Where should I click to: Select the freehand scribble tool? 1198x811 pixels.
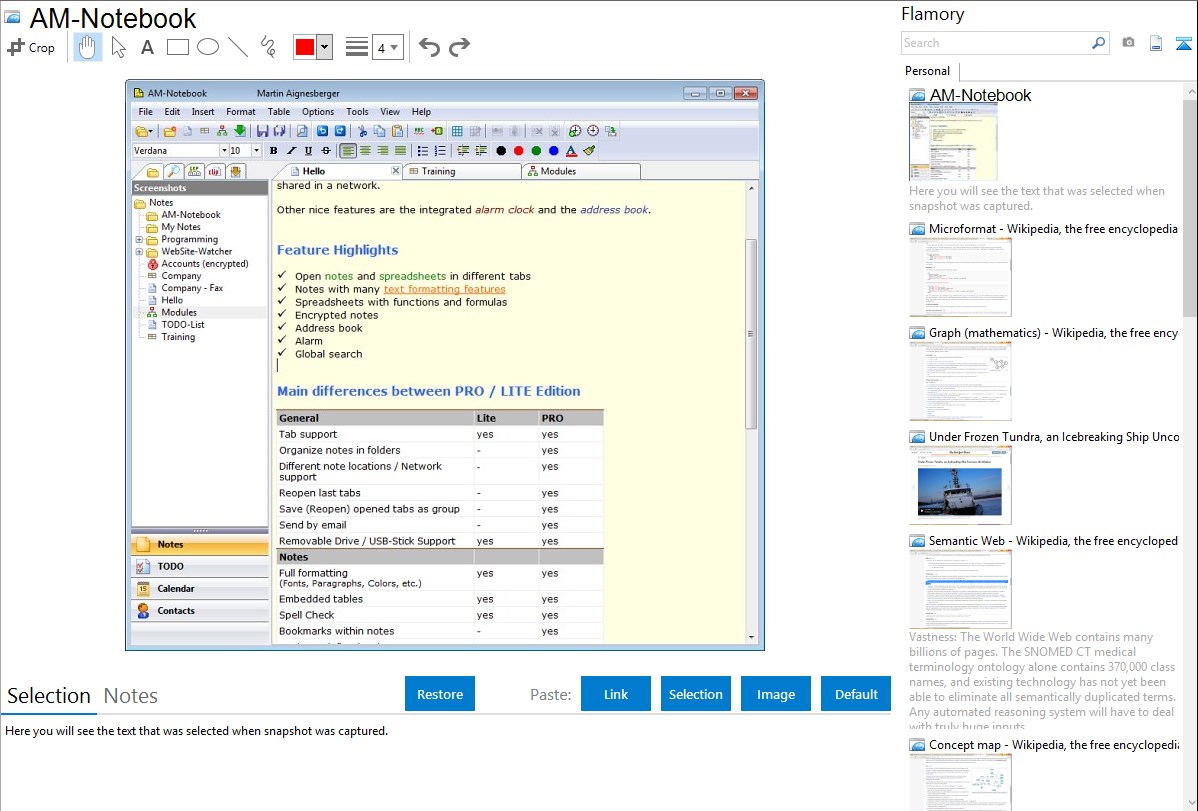[x=268, y=47]
